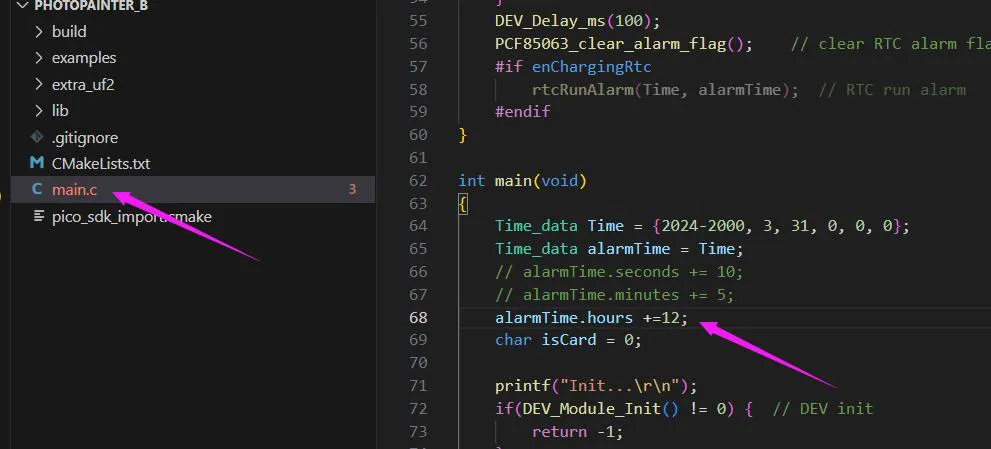Screen dimensions: 991x449
Task: Click the file icon beside pico_sdk_import.cmake
Action: 39,216
